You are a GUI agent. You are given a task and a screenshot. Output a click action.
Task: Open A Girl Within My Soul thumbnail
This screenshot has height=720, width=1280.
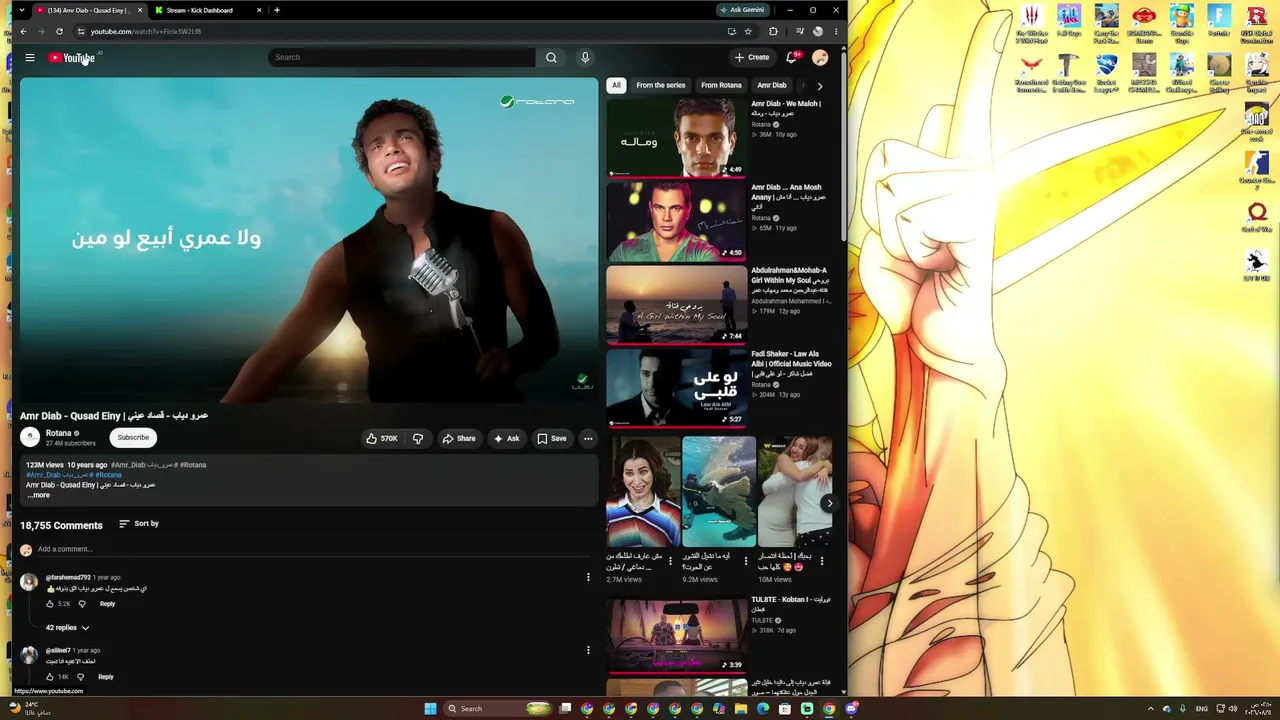[676, 304]
